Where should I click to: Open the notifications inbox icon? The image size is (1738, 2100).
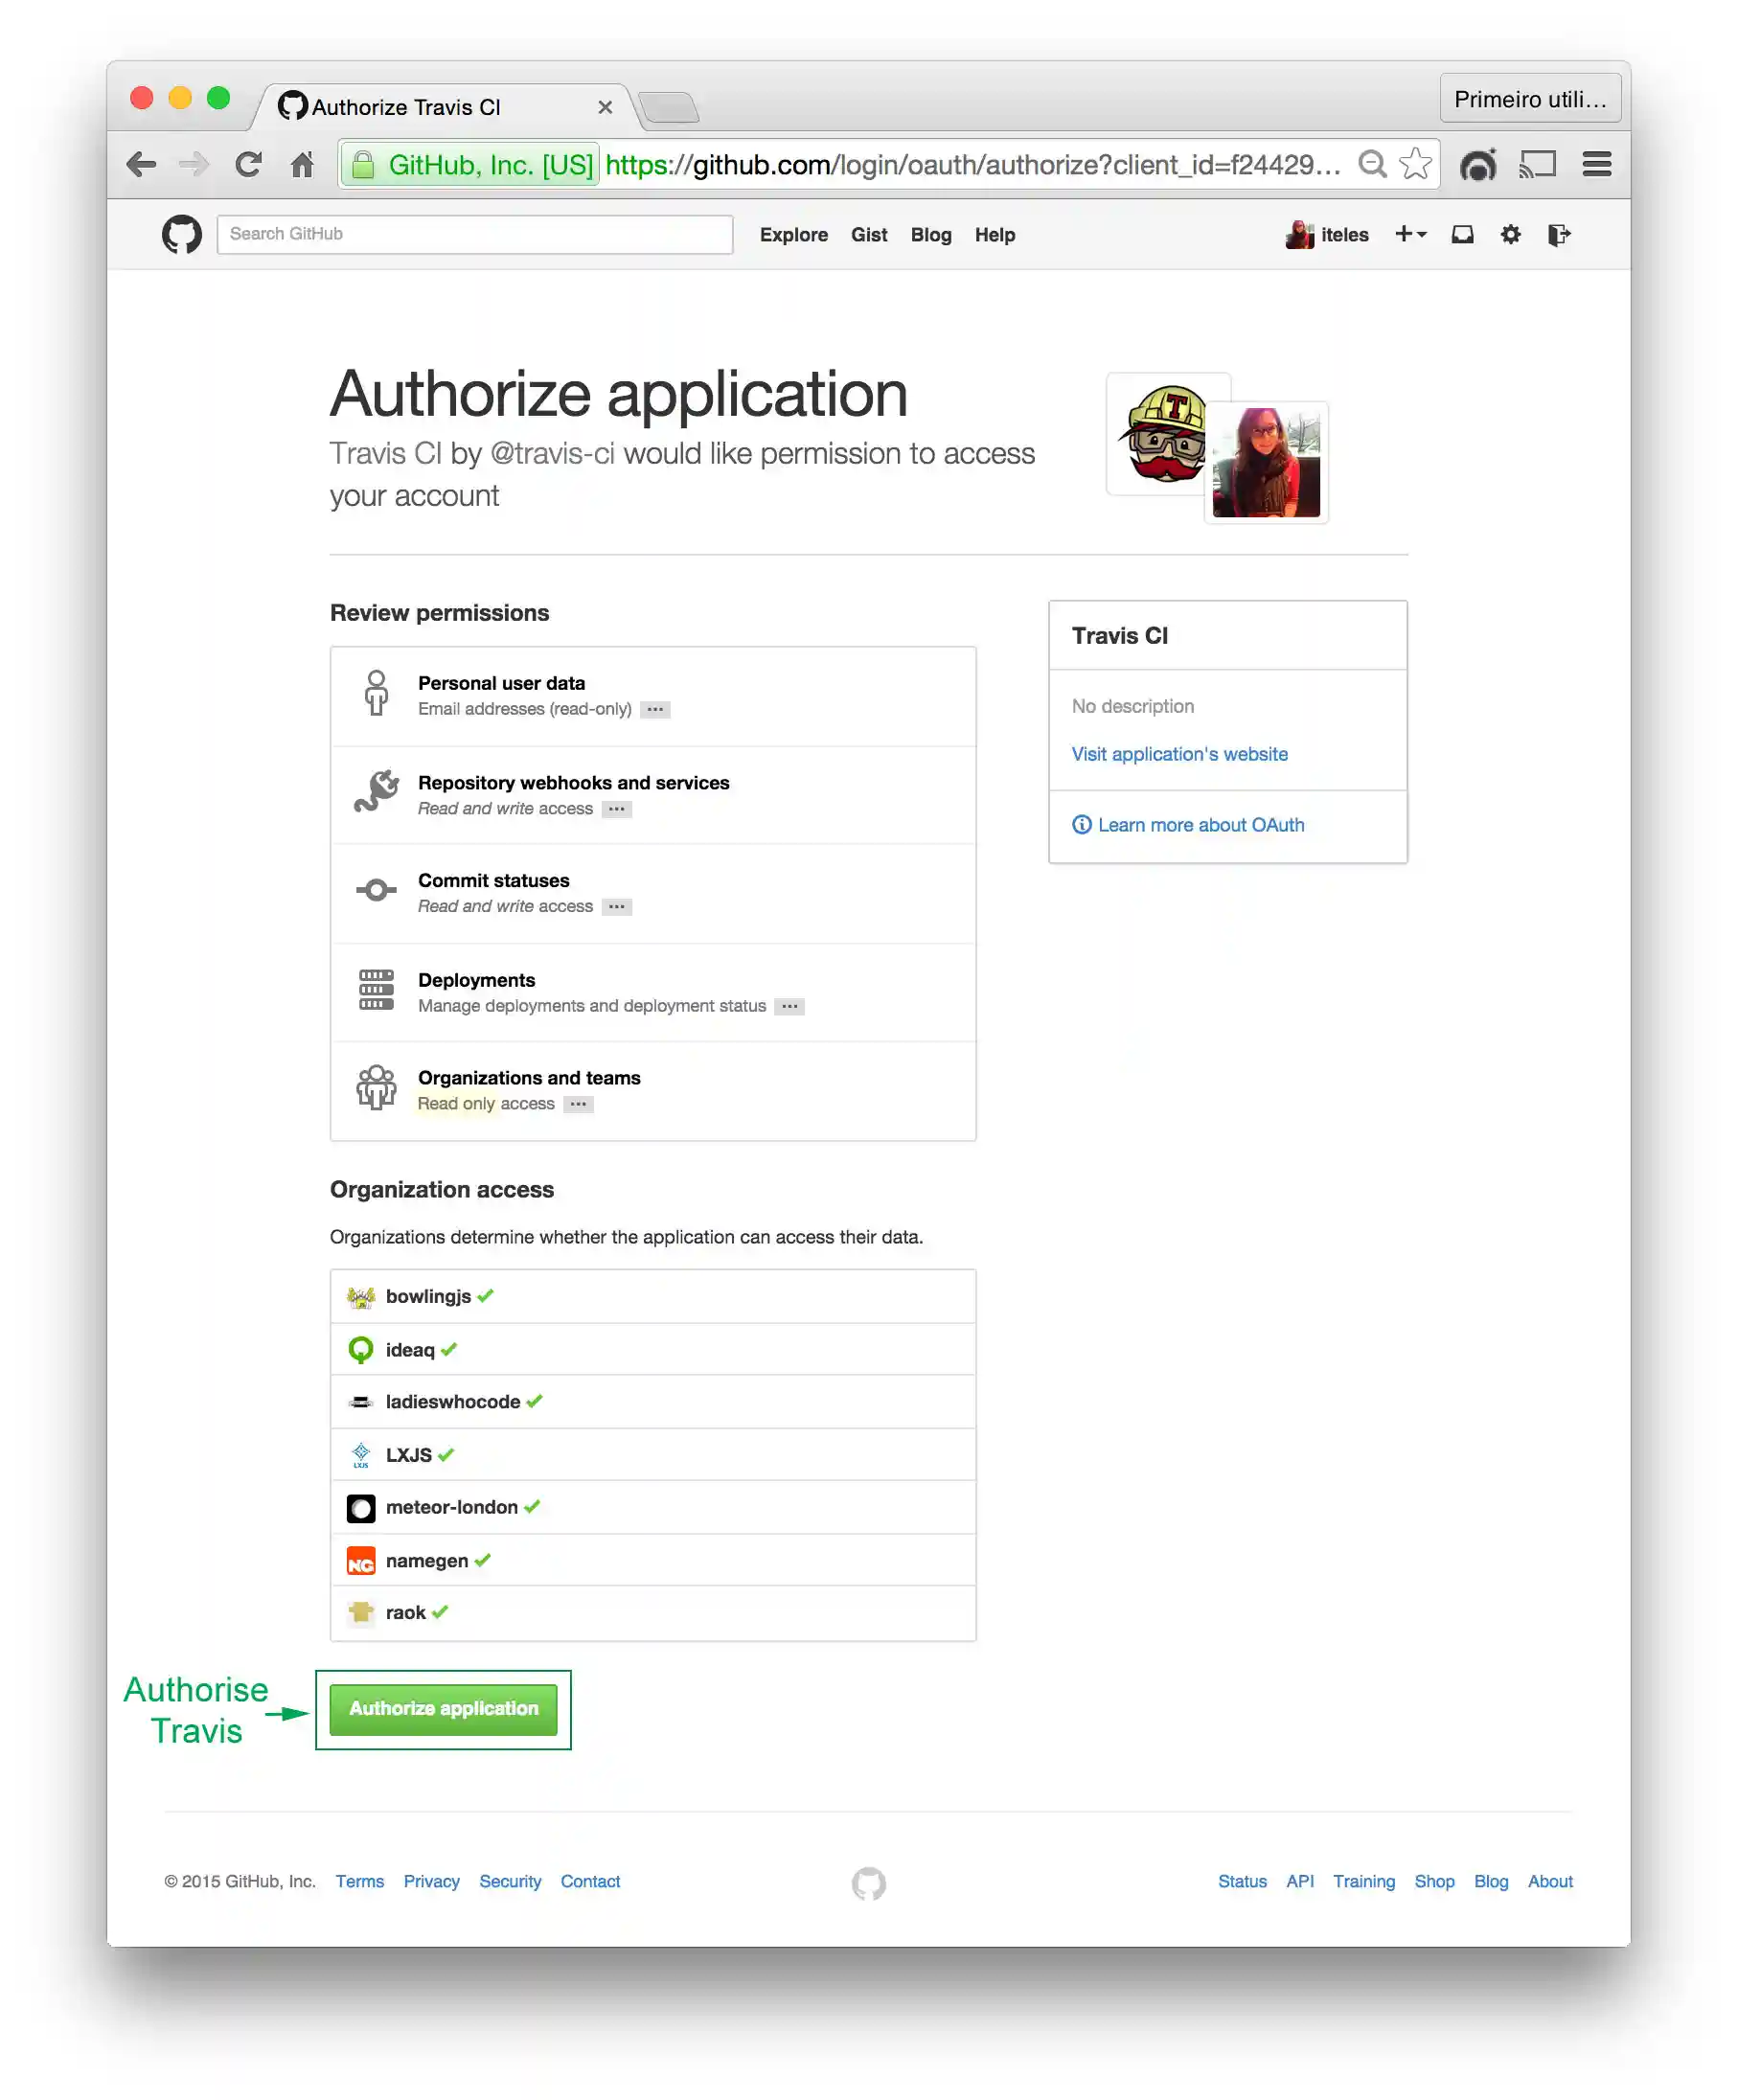tap(1463, 234)
